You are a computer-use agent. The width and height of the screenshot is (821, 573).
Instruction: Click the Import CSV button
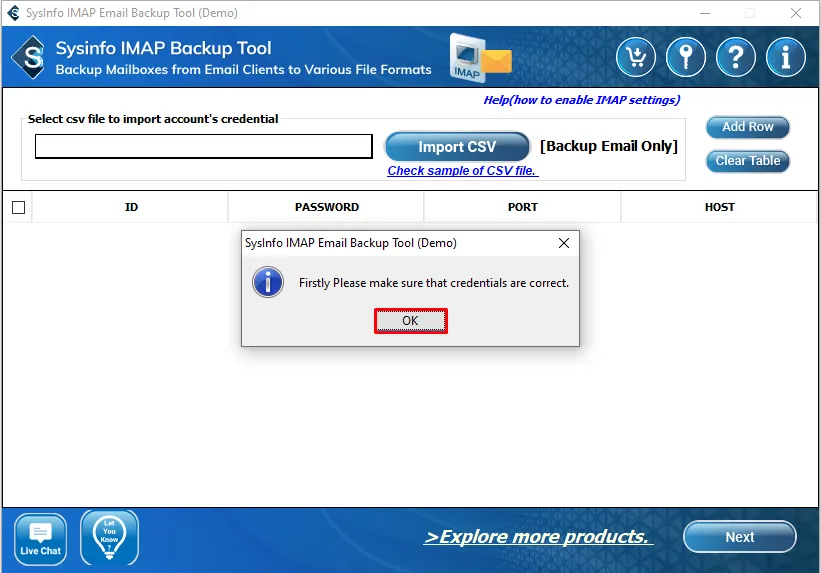click(x=457, y=147)
